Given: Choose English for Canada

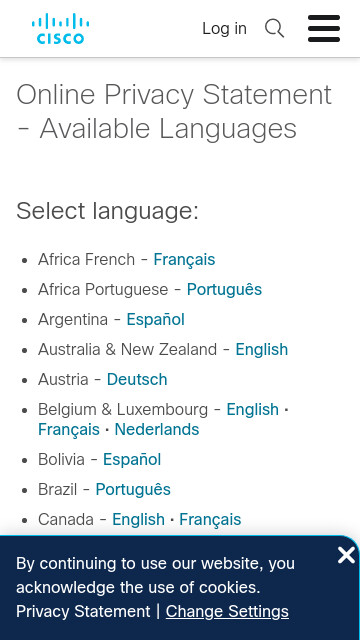Looking at the screenshot, I should (x=138, y=520).
